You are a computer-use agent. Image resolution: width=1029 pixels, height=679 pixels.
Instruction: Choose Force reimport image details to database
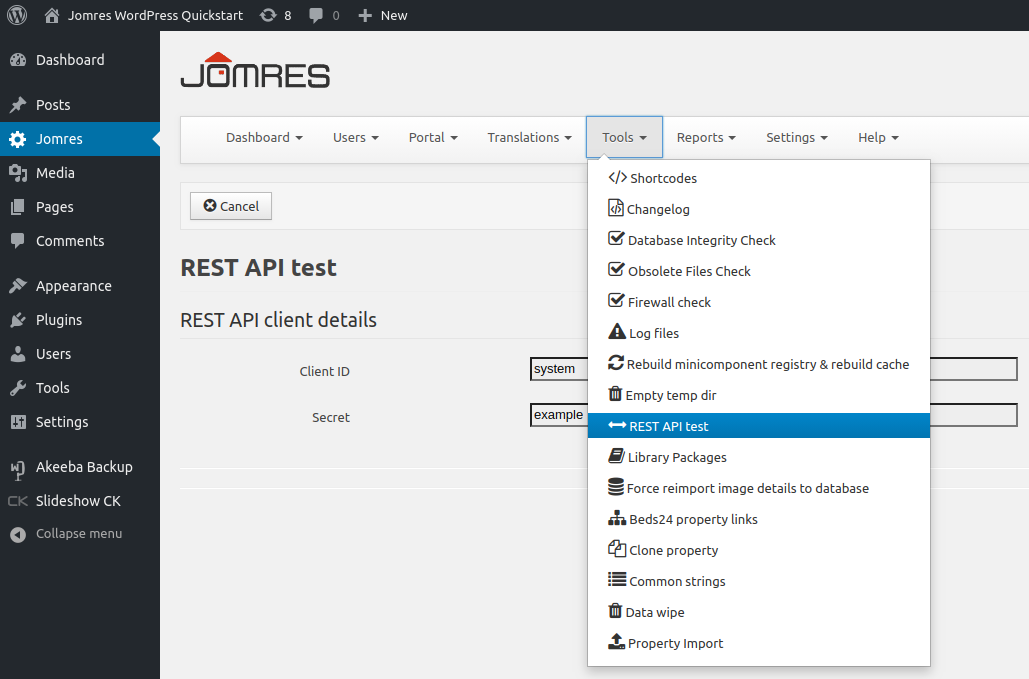pyautogui.click(x=759, y=488)
